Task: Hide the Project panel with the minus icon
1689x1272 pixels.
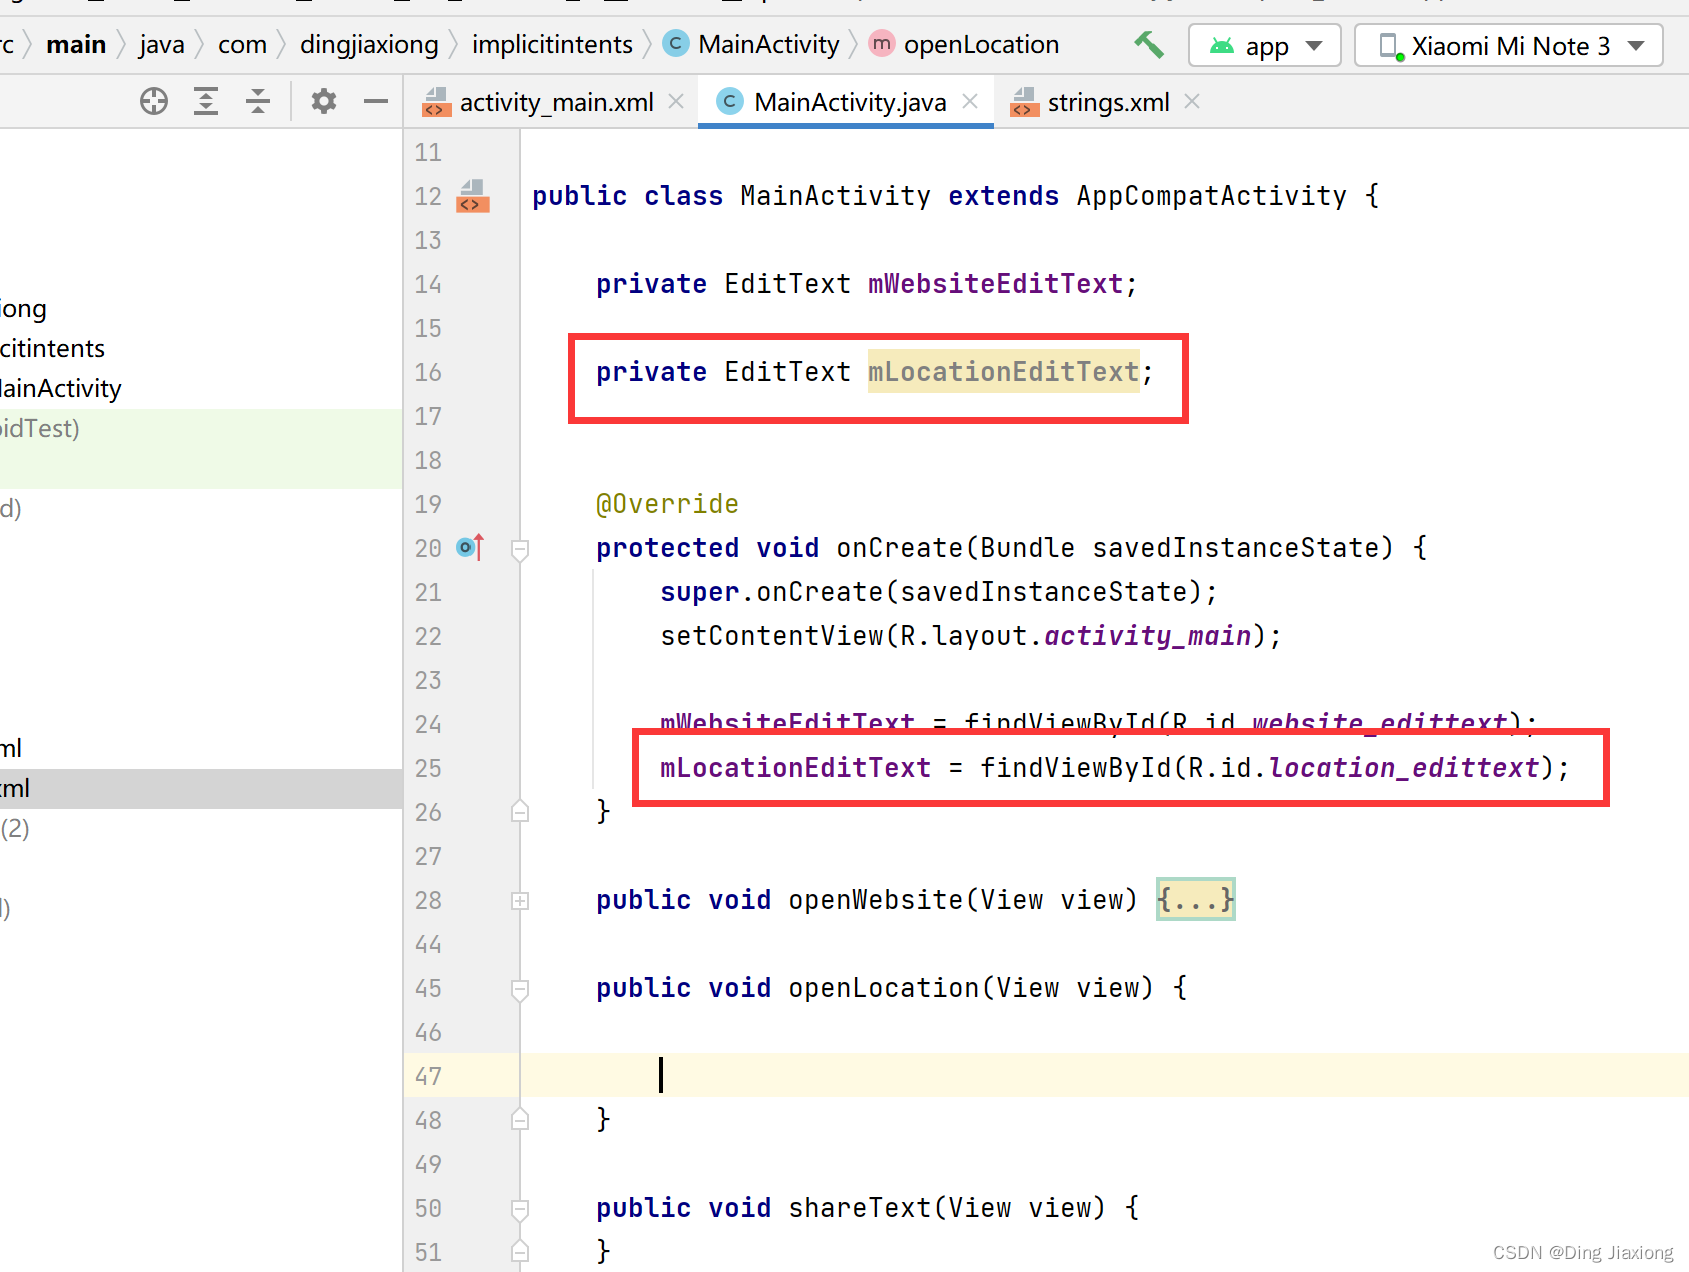Action: [374, 101]
